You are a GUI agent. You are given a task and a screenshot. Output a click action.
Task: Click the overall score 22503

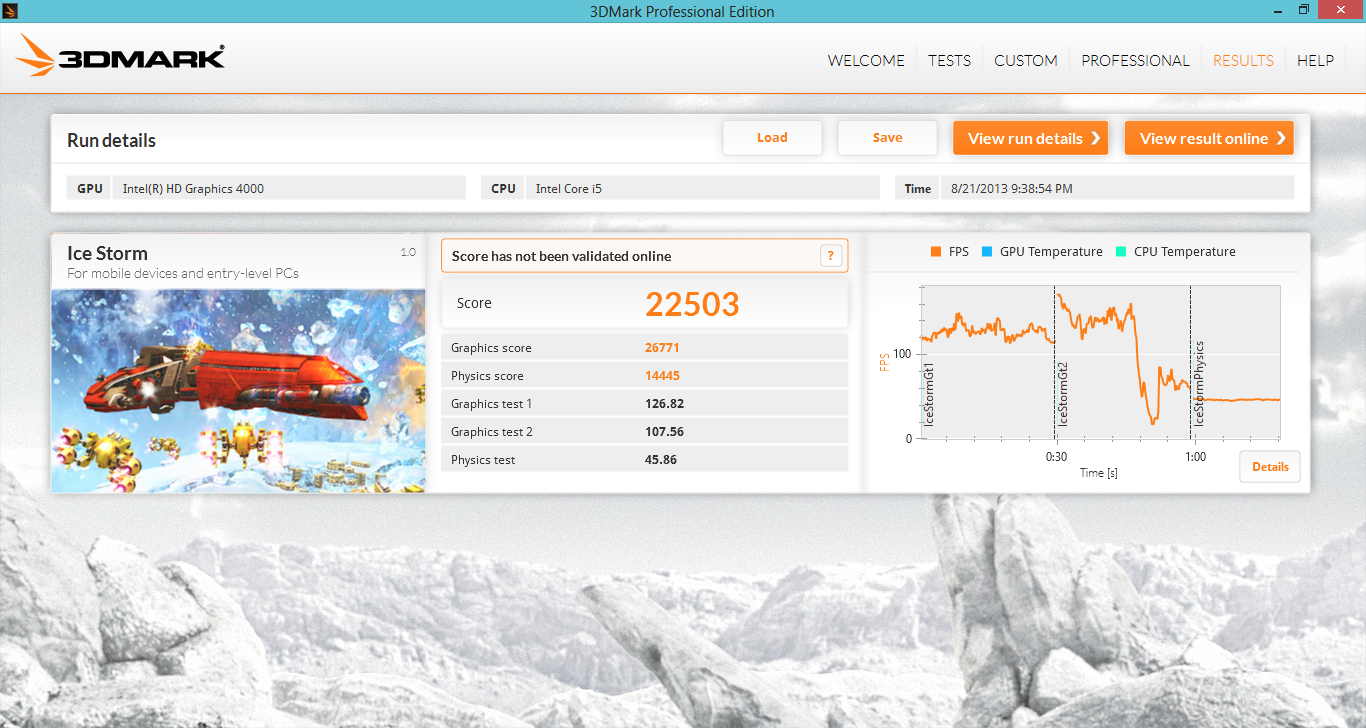tap(692, 304)
